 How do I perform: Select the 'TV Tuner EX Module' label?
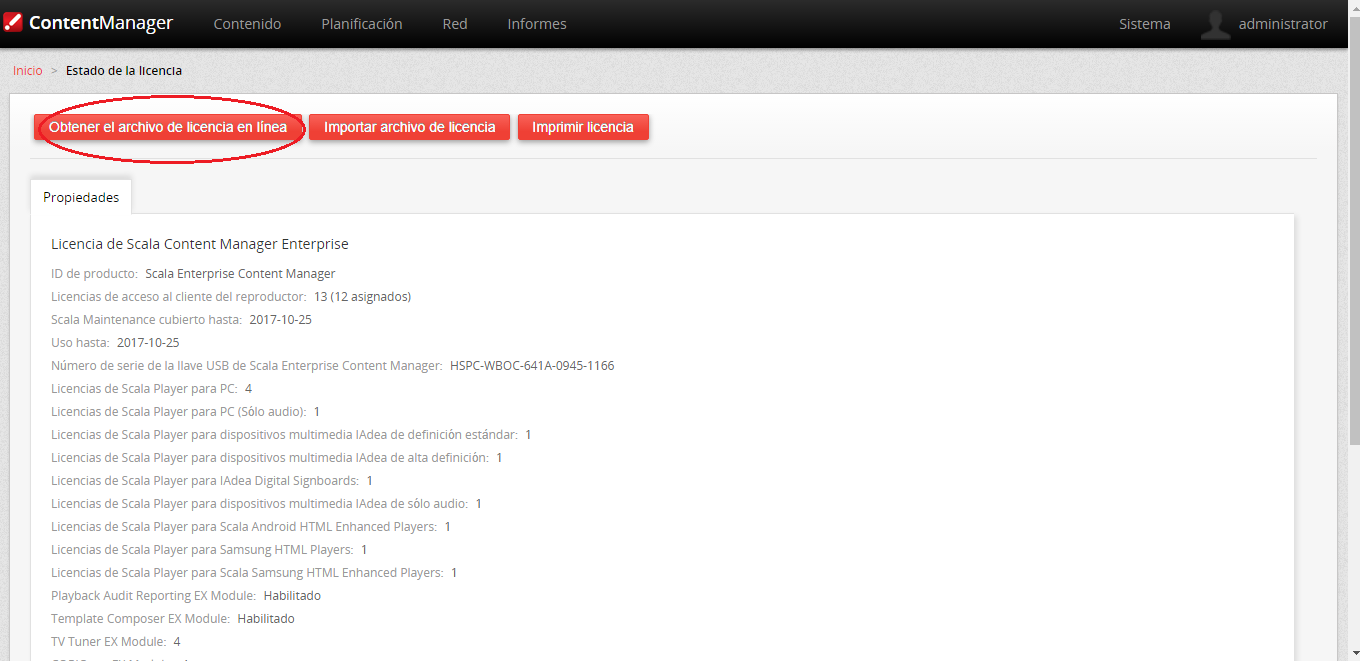click(x=108, y=642)
